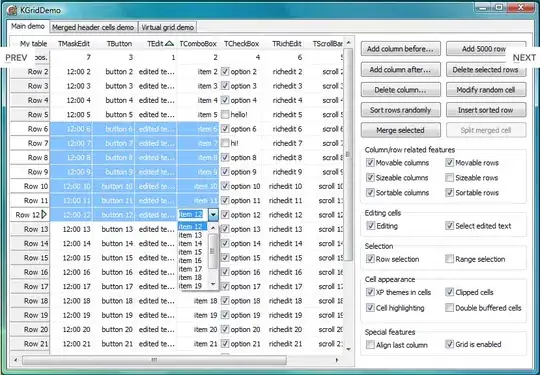Click the Add 5000 rows button

[486, 49]
